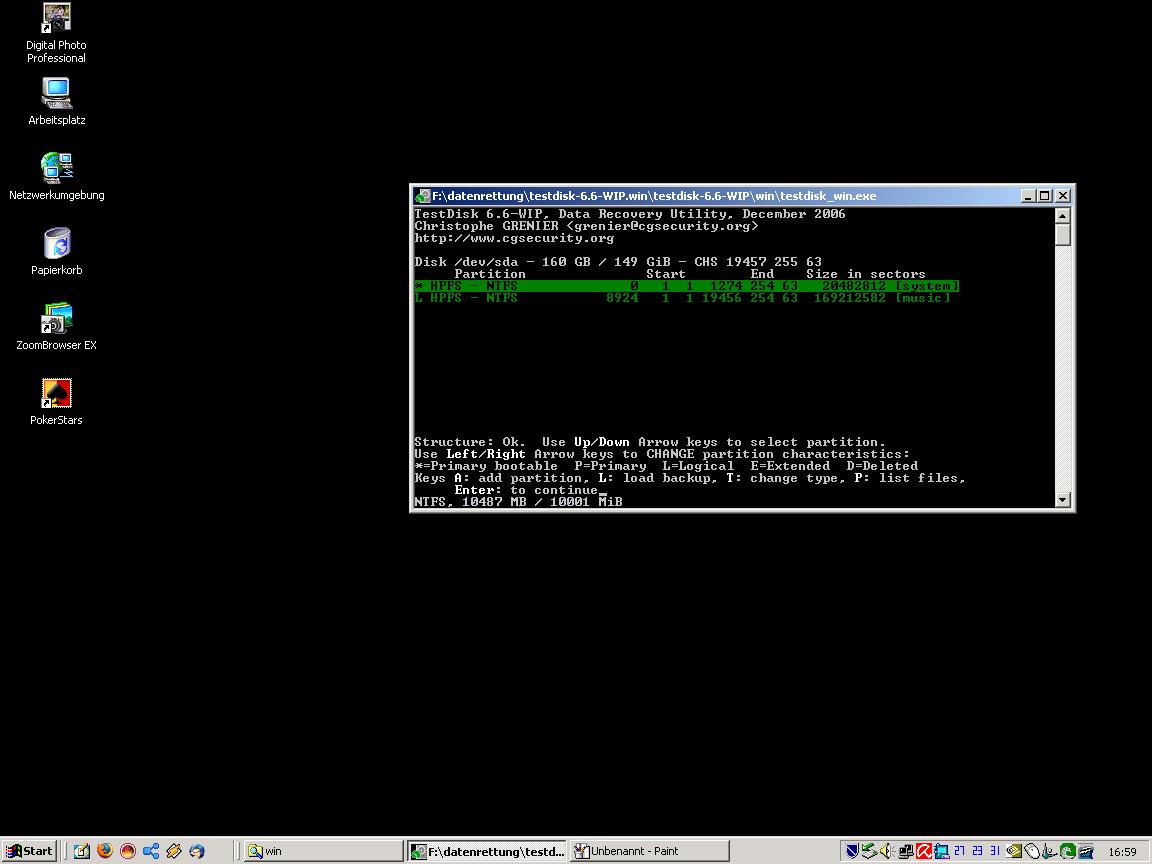Click the 'Structure: Ok.' message text
Viewport: 1152px width, 864px height.
click(470, 442)
